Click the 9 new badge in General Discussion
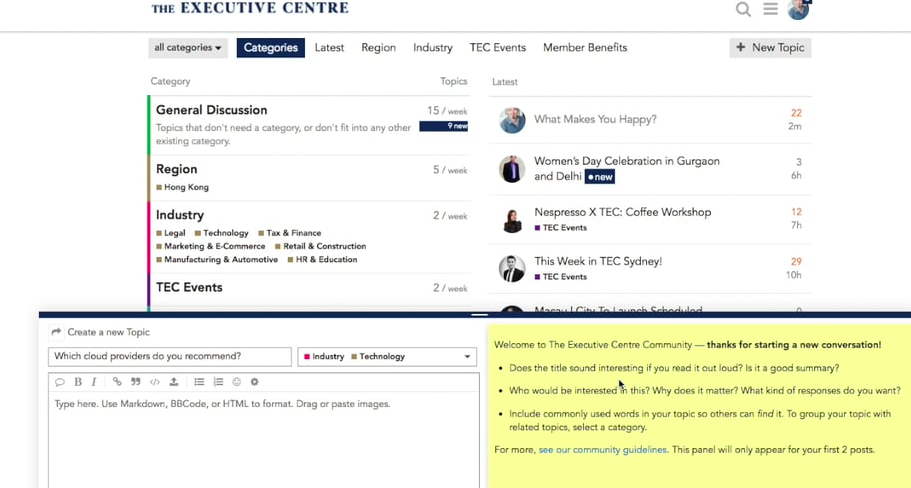Image resolution: width=911 pixels, height=488 pixels. tap(444, 126)
